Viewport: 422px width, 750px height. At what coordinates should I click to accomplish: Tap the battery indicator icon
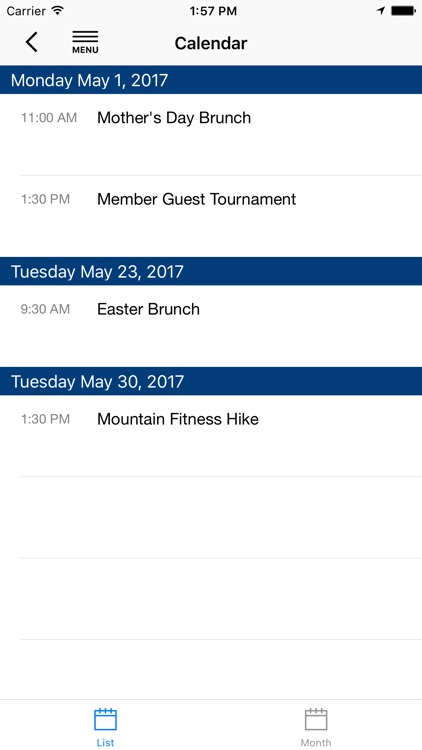click(403, 11)
